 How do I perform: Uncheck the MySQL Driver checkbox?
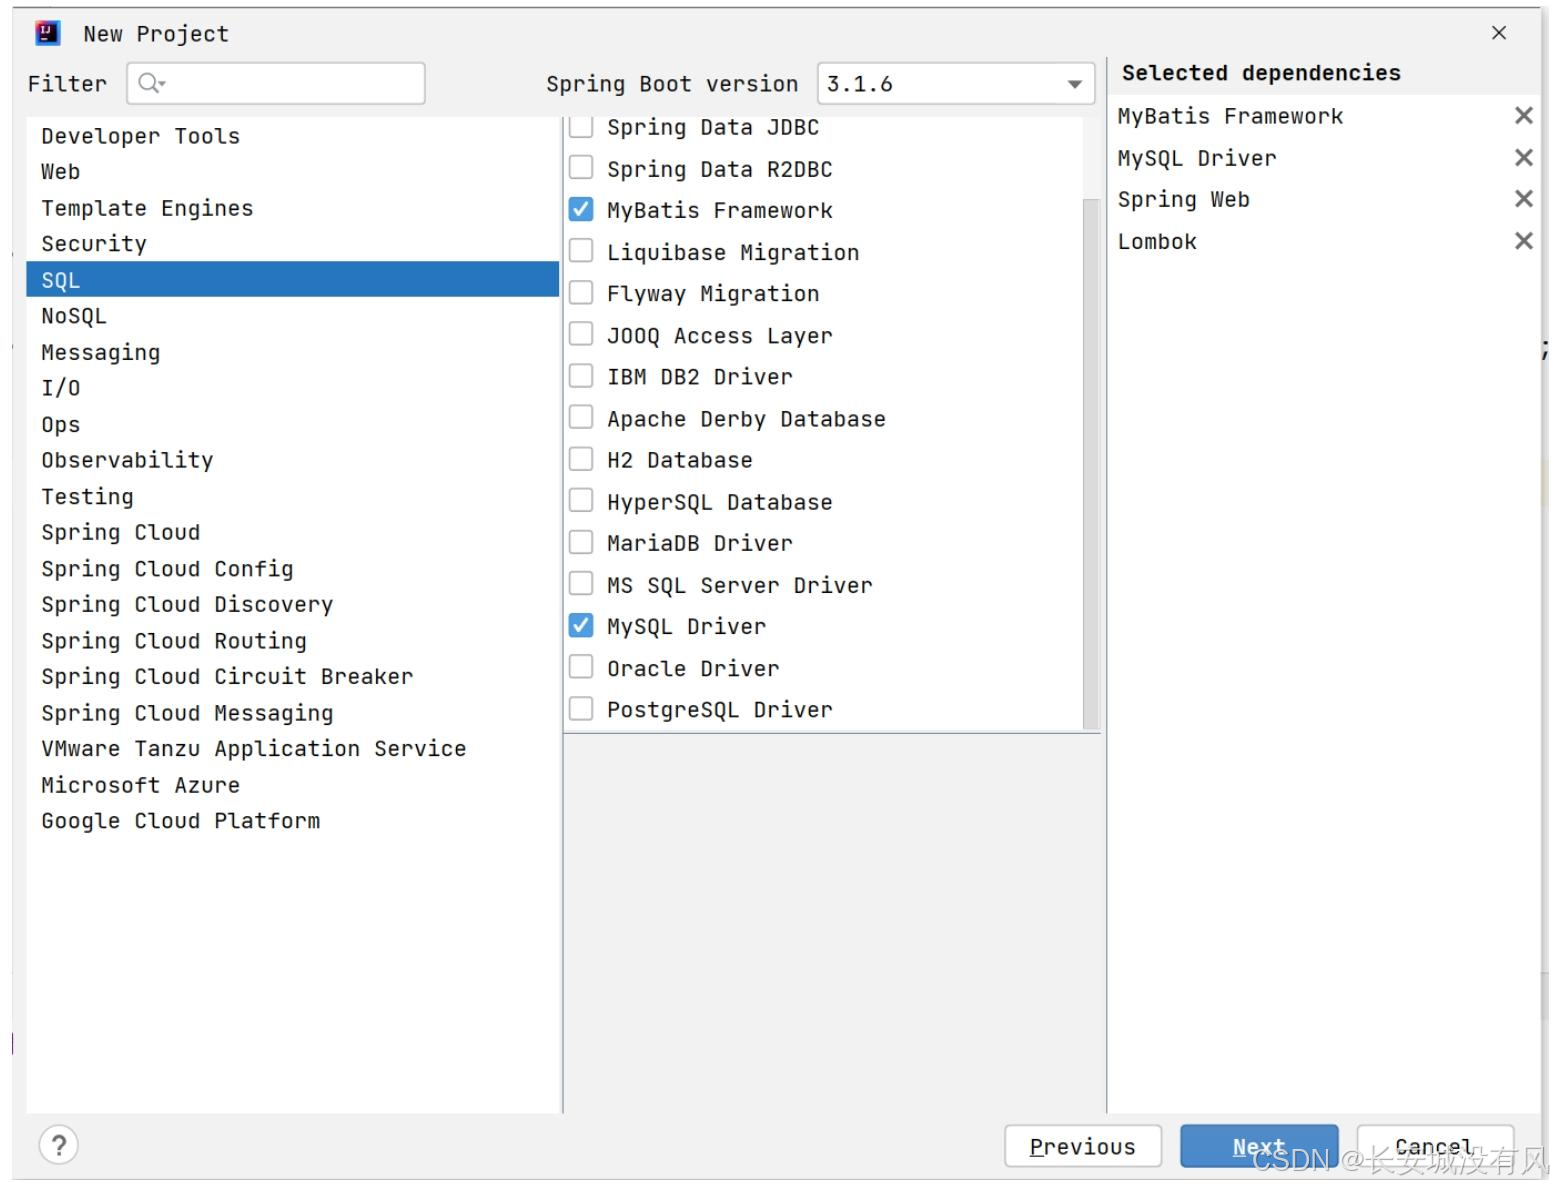point(580,626)
